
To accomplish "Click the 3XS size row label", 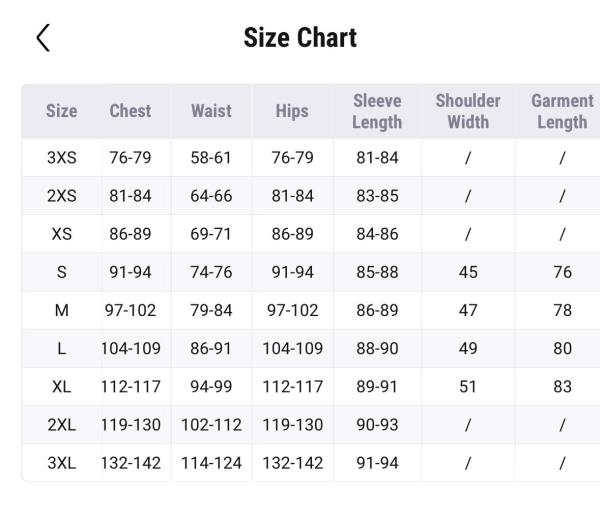I will pos(61,158).
